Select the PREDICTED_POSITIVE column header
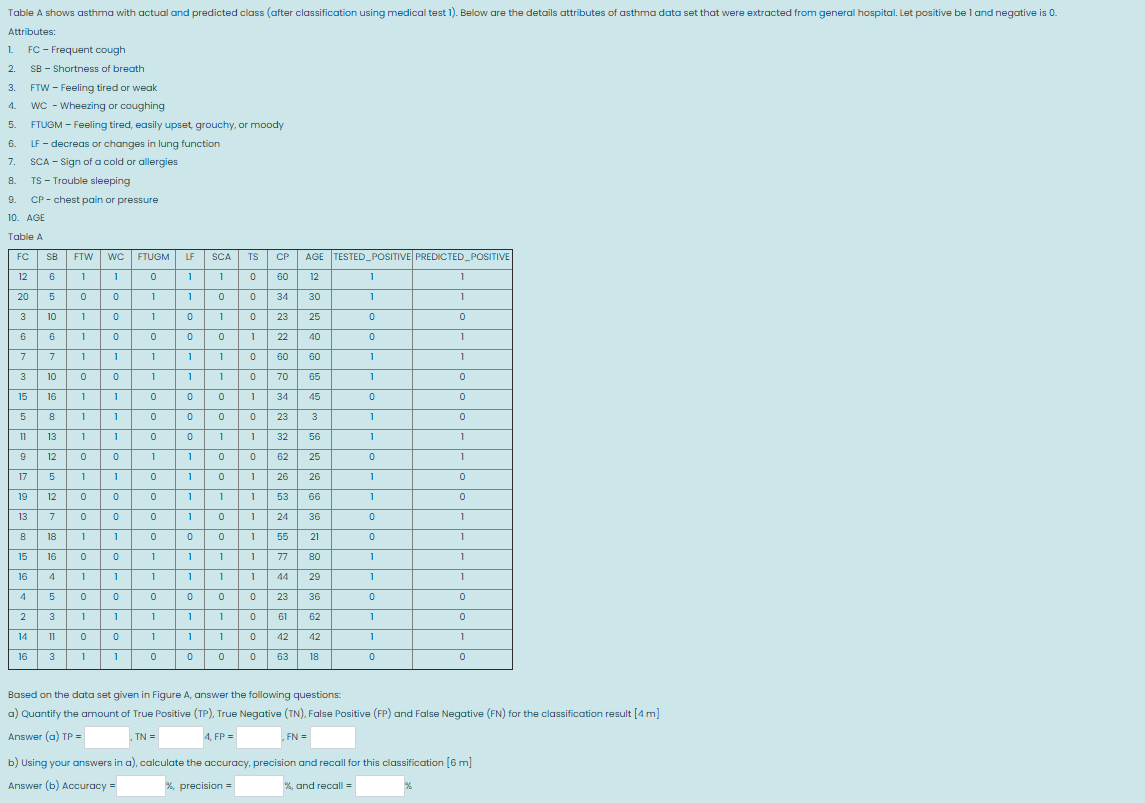Viewport: 1145px width, 803px height. click(x=462, y=257)
